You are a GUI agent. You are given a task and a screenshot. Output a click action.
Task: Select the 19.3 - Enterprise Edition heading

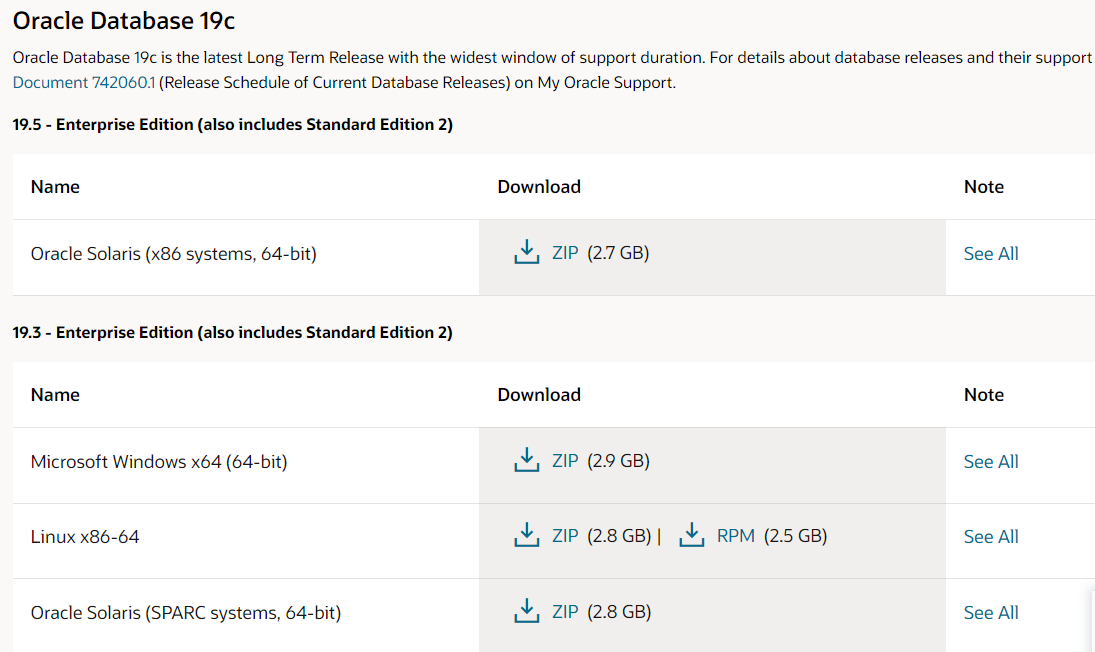pyautogui.click(x=233, y=332)
